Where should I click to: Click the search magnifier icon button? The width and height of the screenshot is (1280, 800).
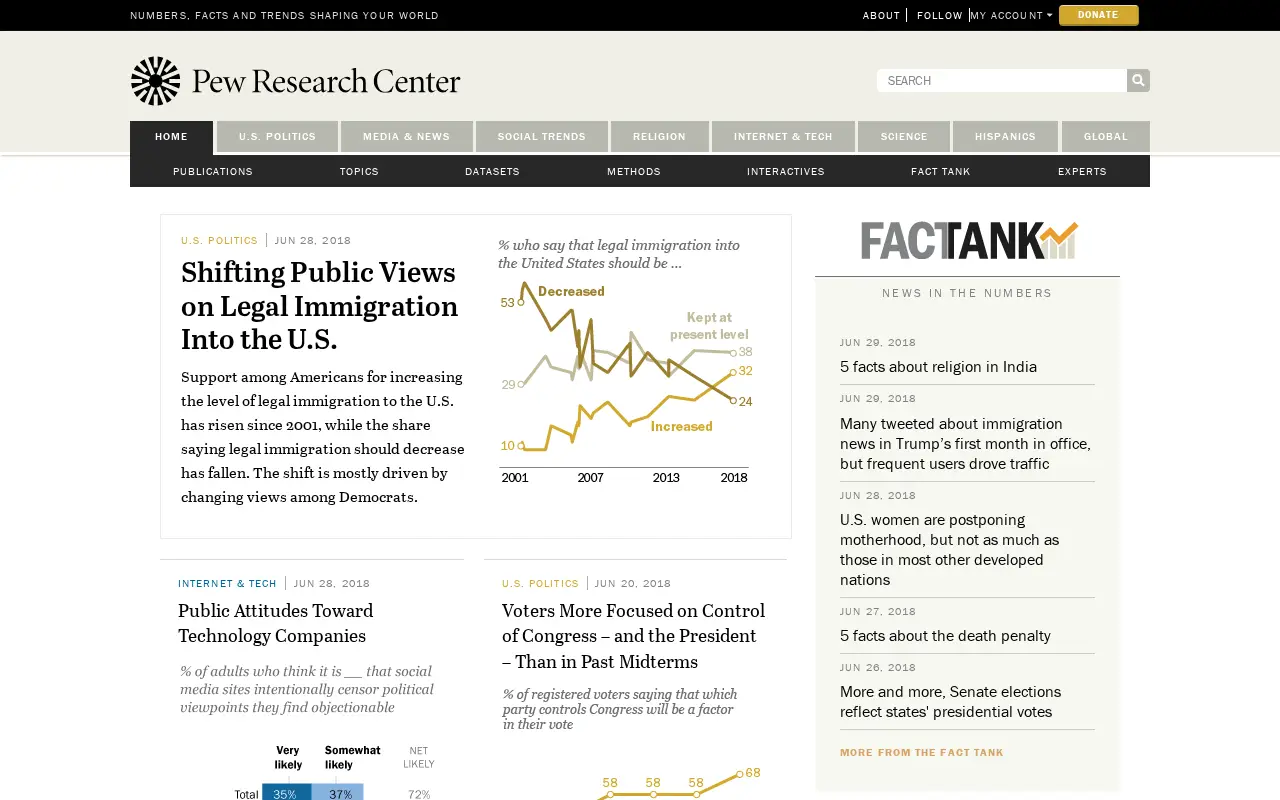point(1138,80)
